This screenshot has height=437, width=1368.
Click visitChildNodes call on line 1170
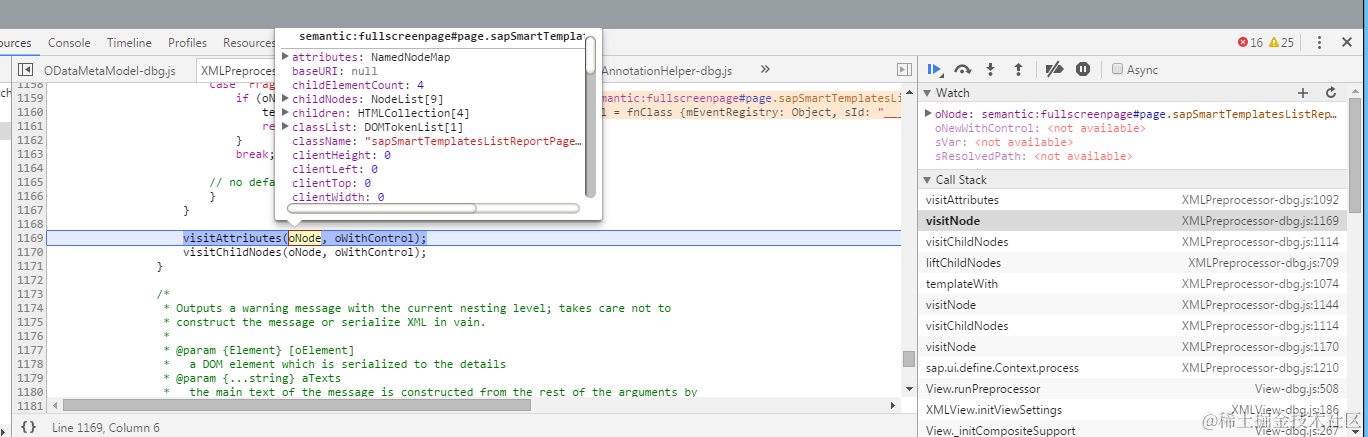point(304,252)
